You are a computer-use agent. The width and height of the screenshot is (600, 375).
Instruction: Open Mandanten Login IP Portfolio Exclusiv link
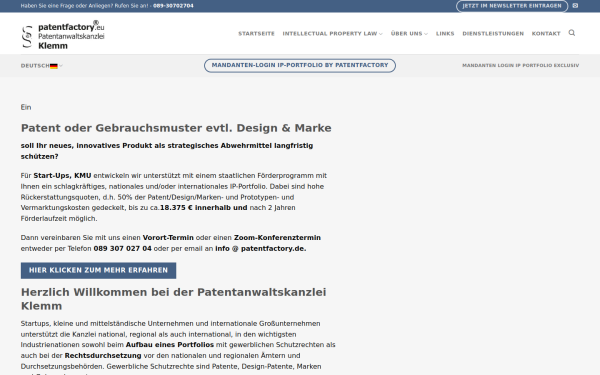(x=520, y=65)
